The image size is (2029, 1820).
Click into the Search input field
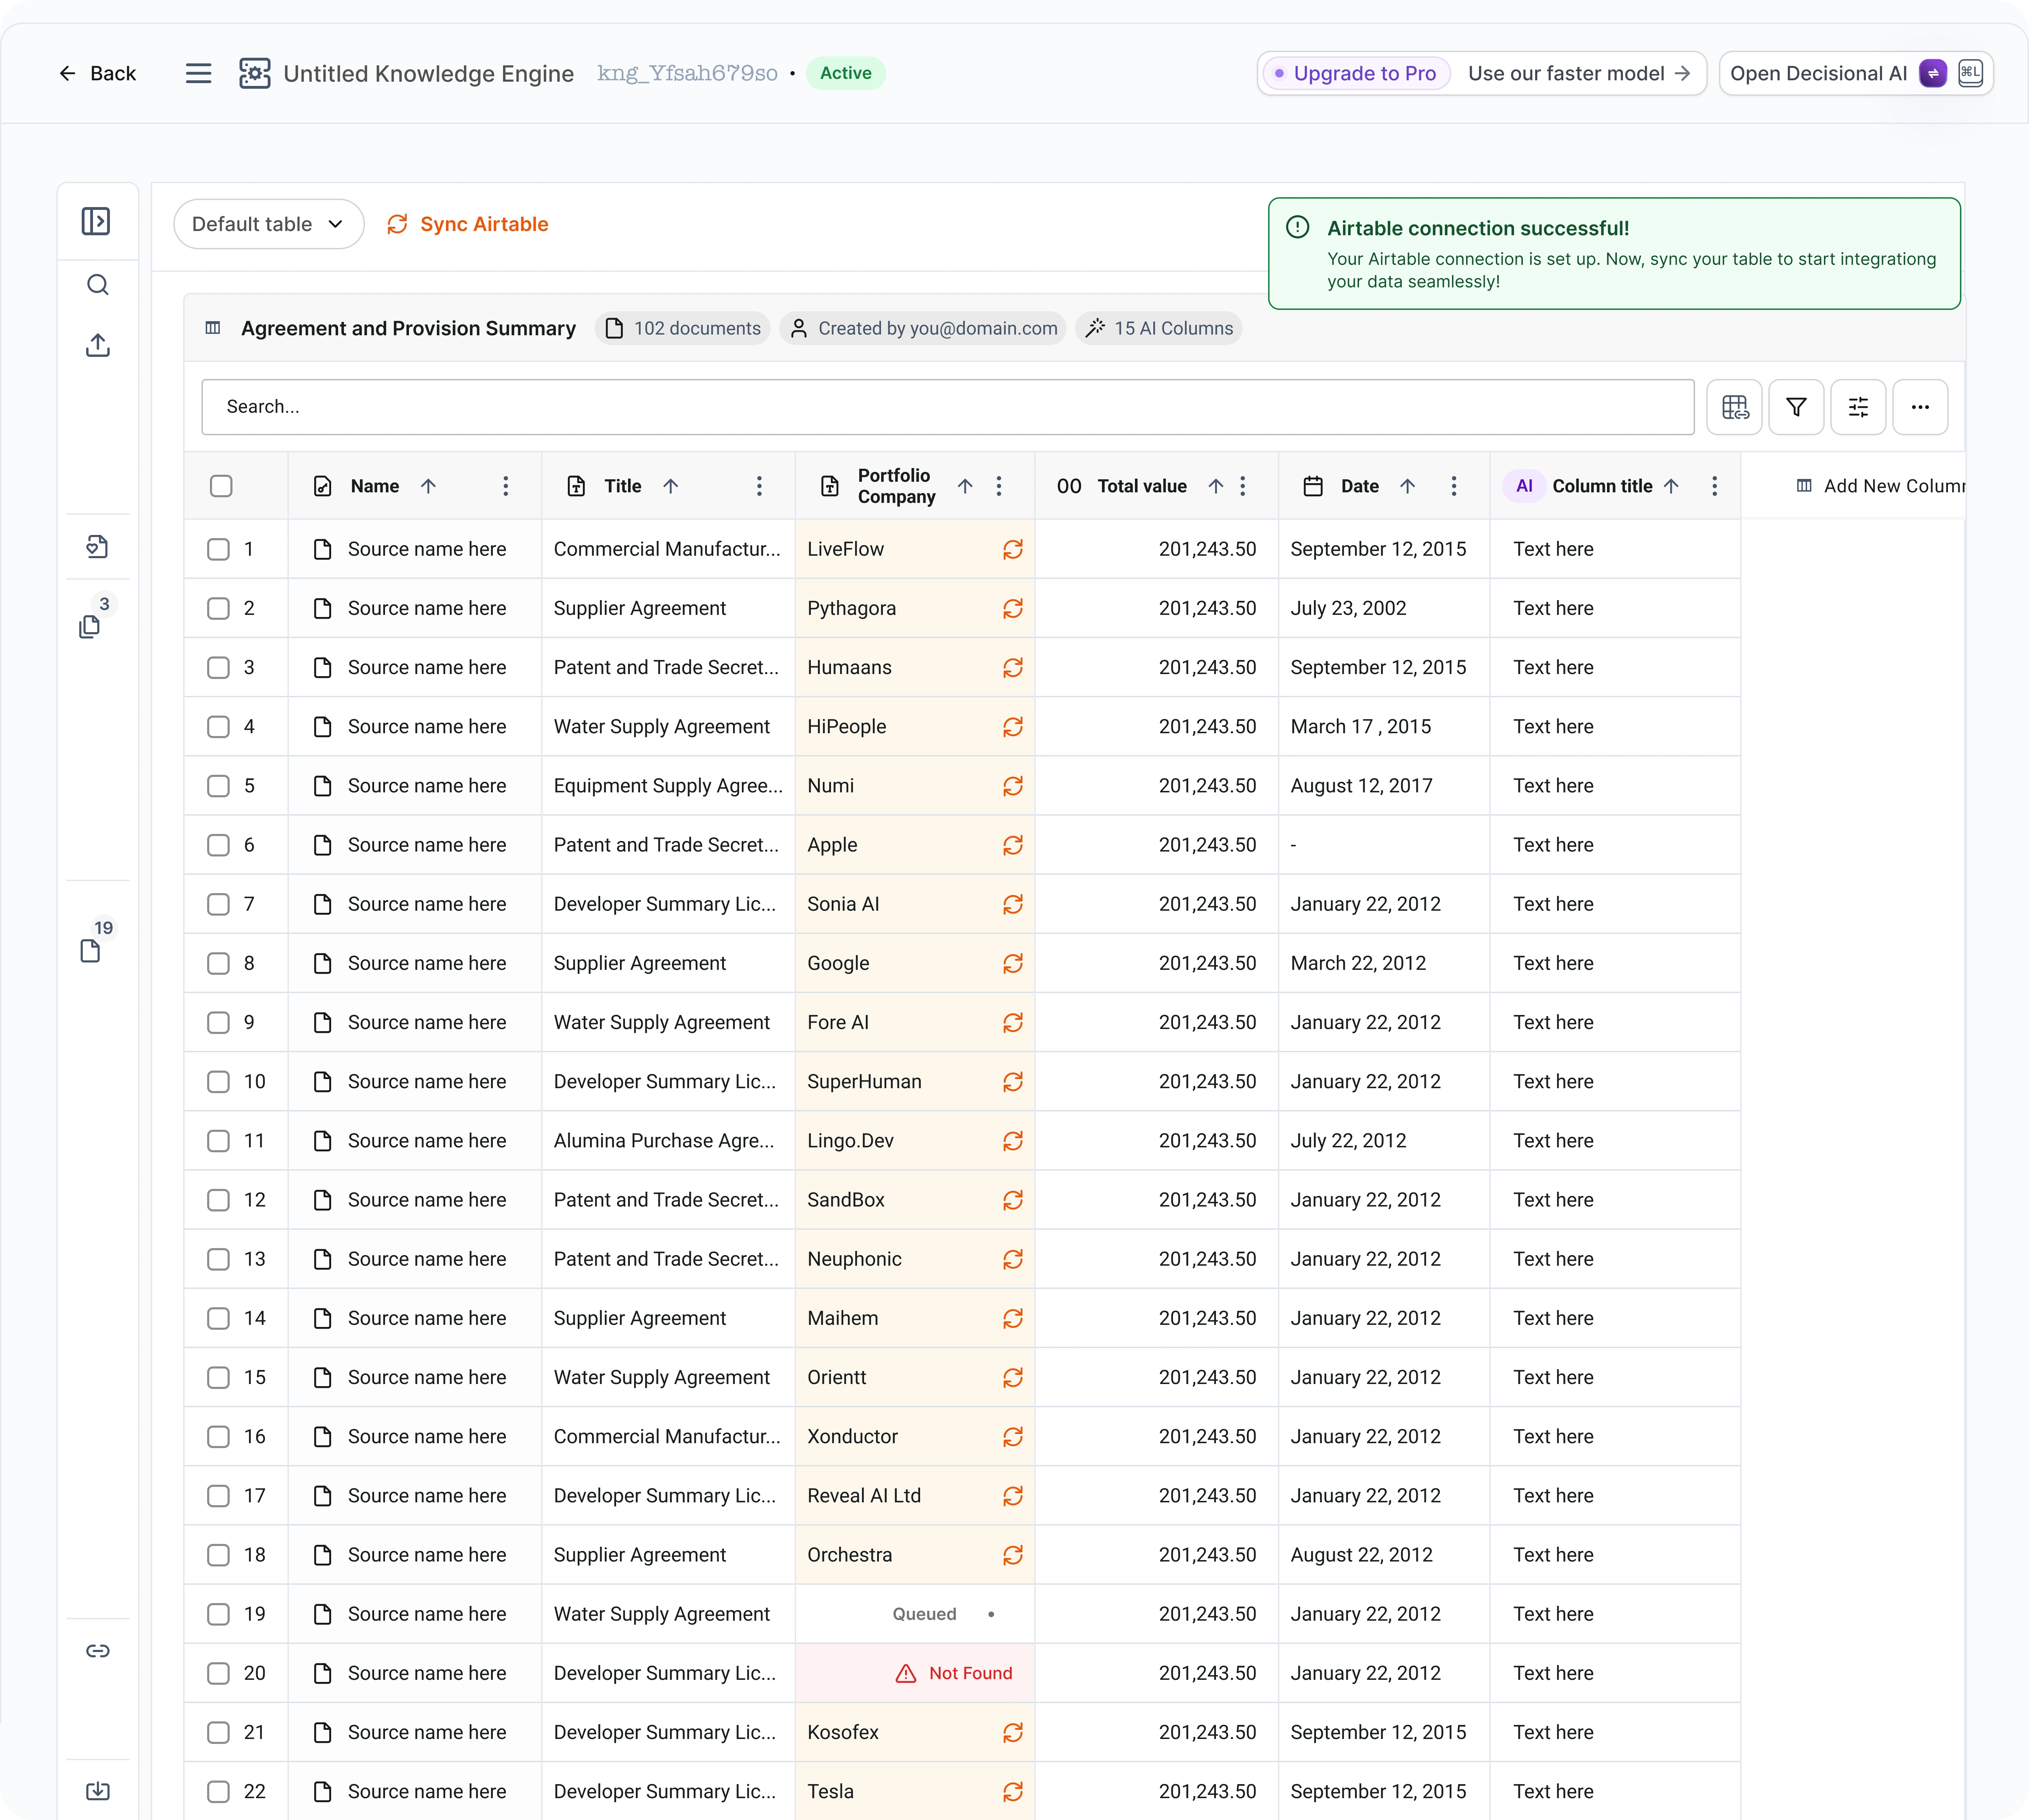[946, 407]
